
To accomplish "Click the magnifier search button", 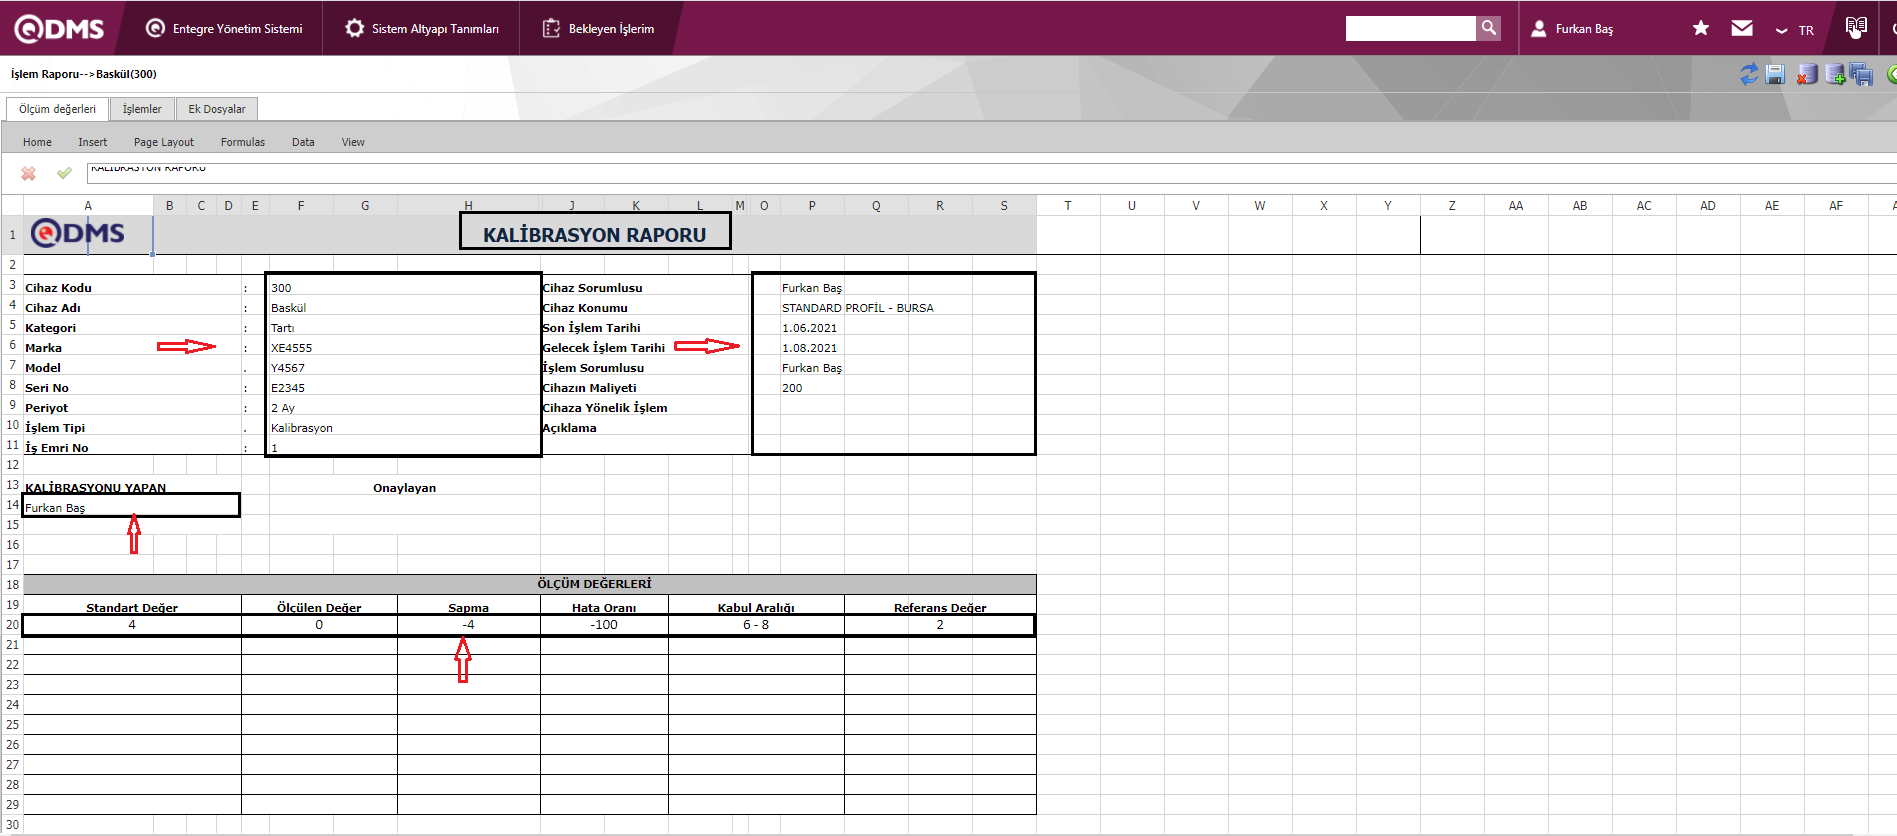I will coord(1489,28).
